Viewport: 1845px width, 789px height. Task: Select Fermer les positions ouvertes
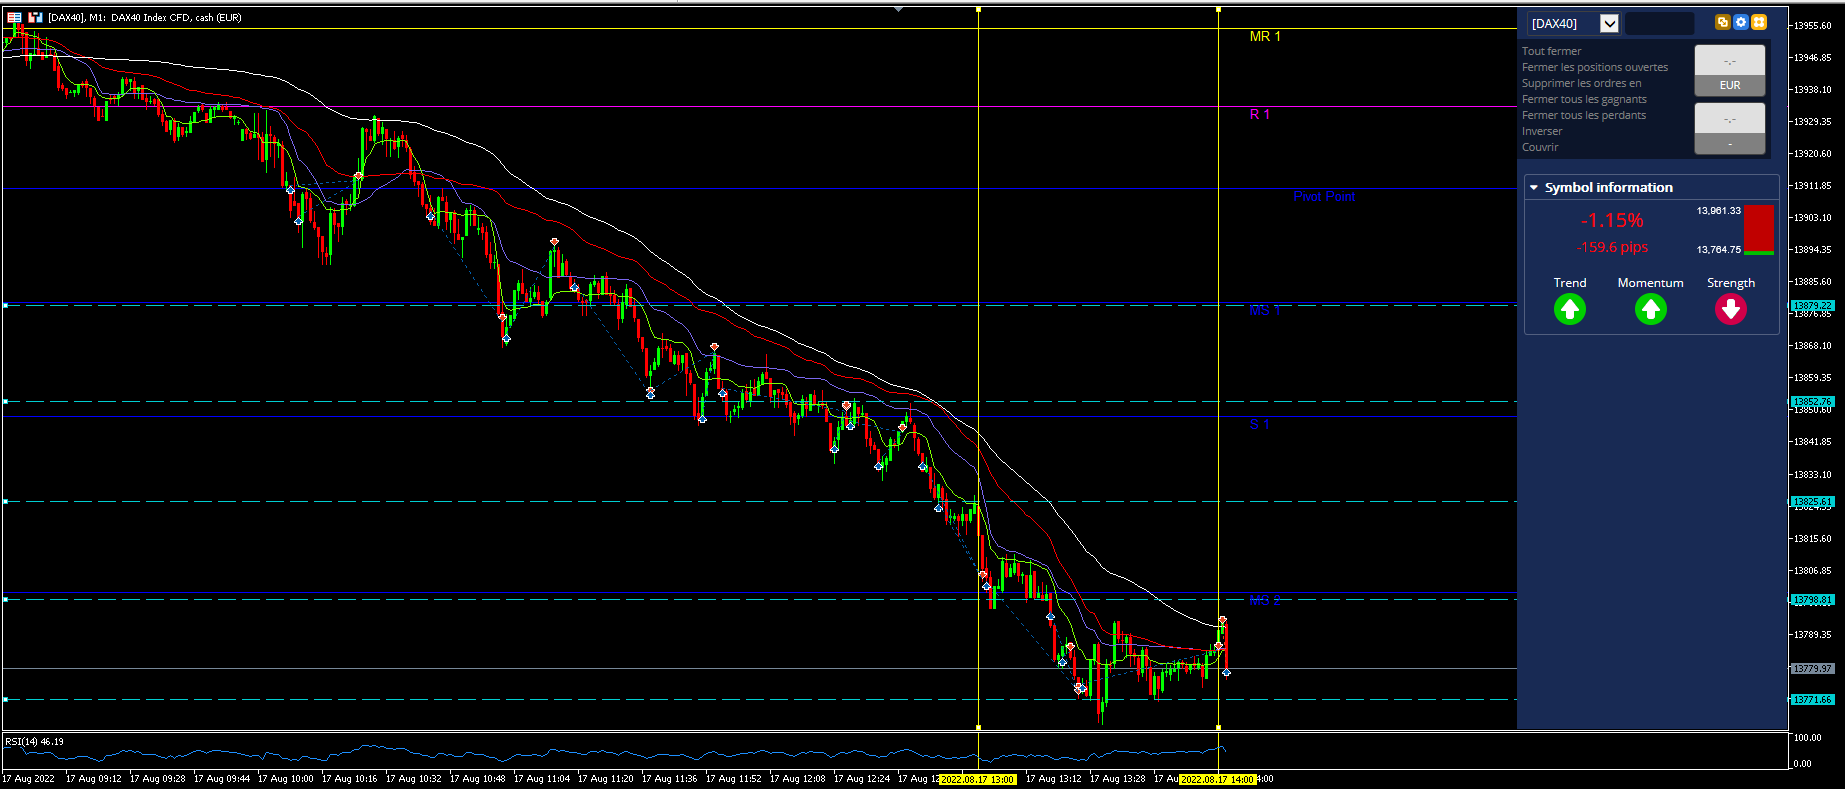coord(1595,67)
